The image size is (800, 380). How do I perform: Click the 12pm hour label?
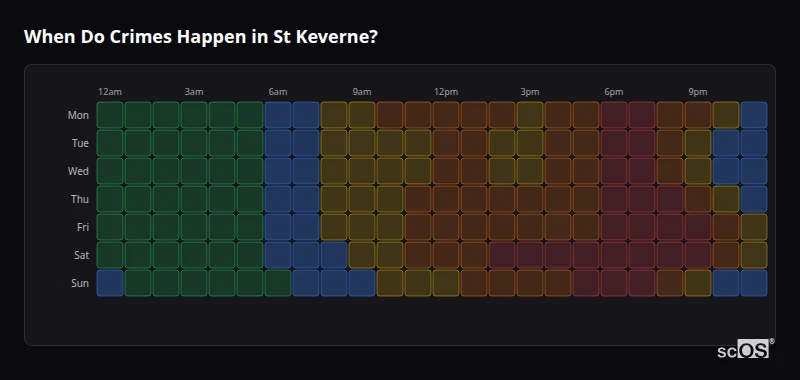(446, 92)
